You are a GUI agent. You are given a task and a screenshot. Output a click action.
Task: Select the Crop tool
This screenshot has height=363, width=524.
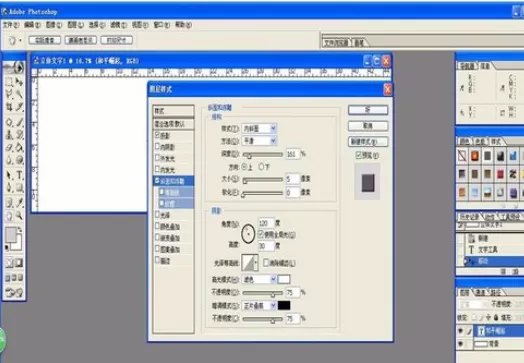9,107
